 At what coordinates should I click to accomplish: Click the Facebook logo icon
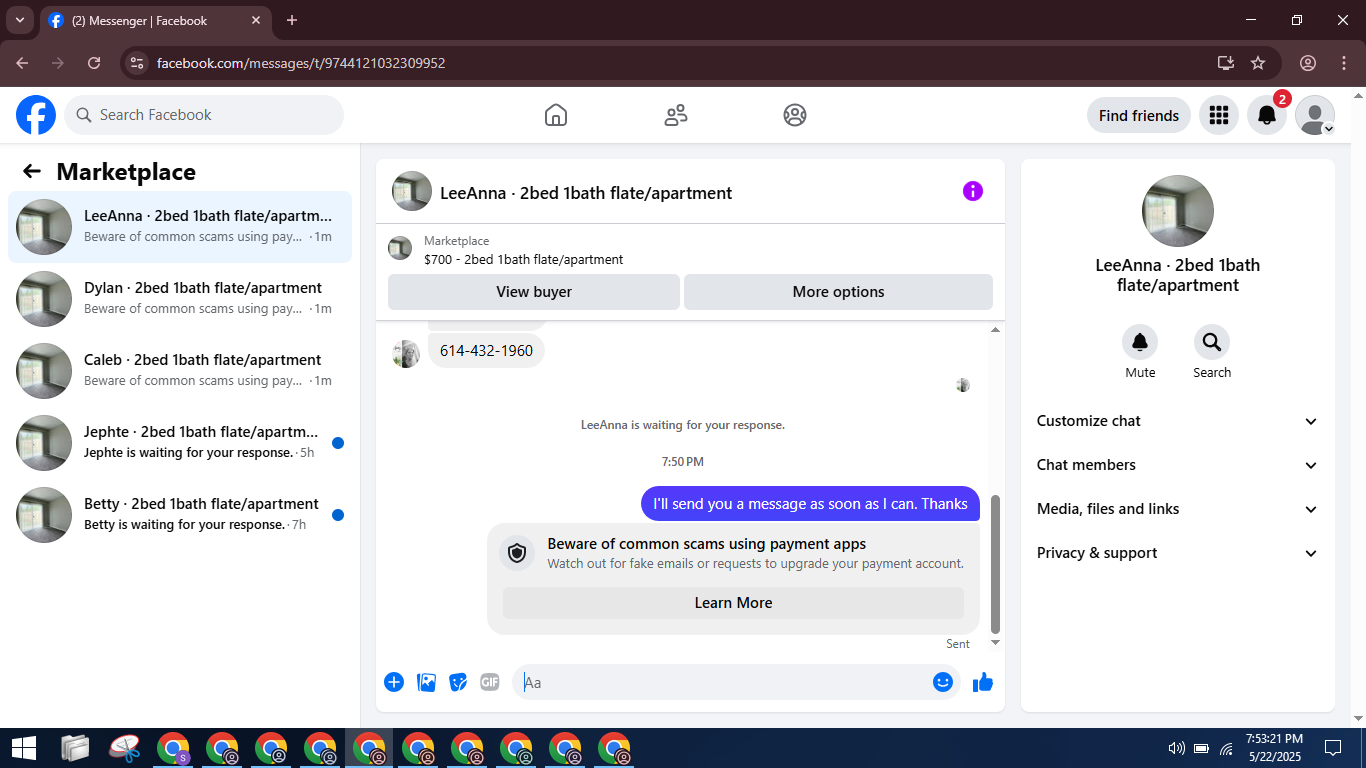(36, 115)
